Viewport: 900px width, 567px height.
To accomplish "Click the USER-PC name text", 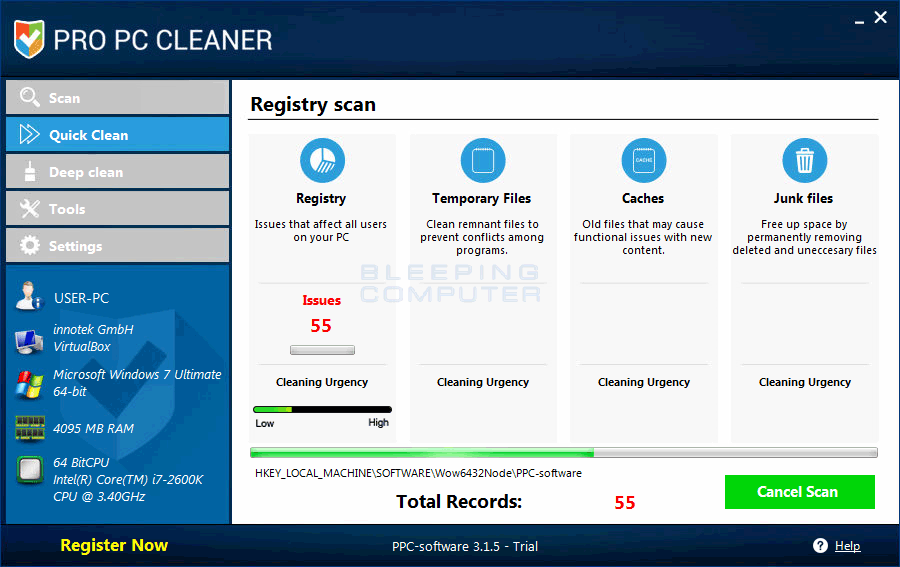I will (82, 298).
